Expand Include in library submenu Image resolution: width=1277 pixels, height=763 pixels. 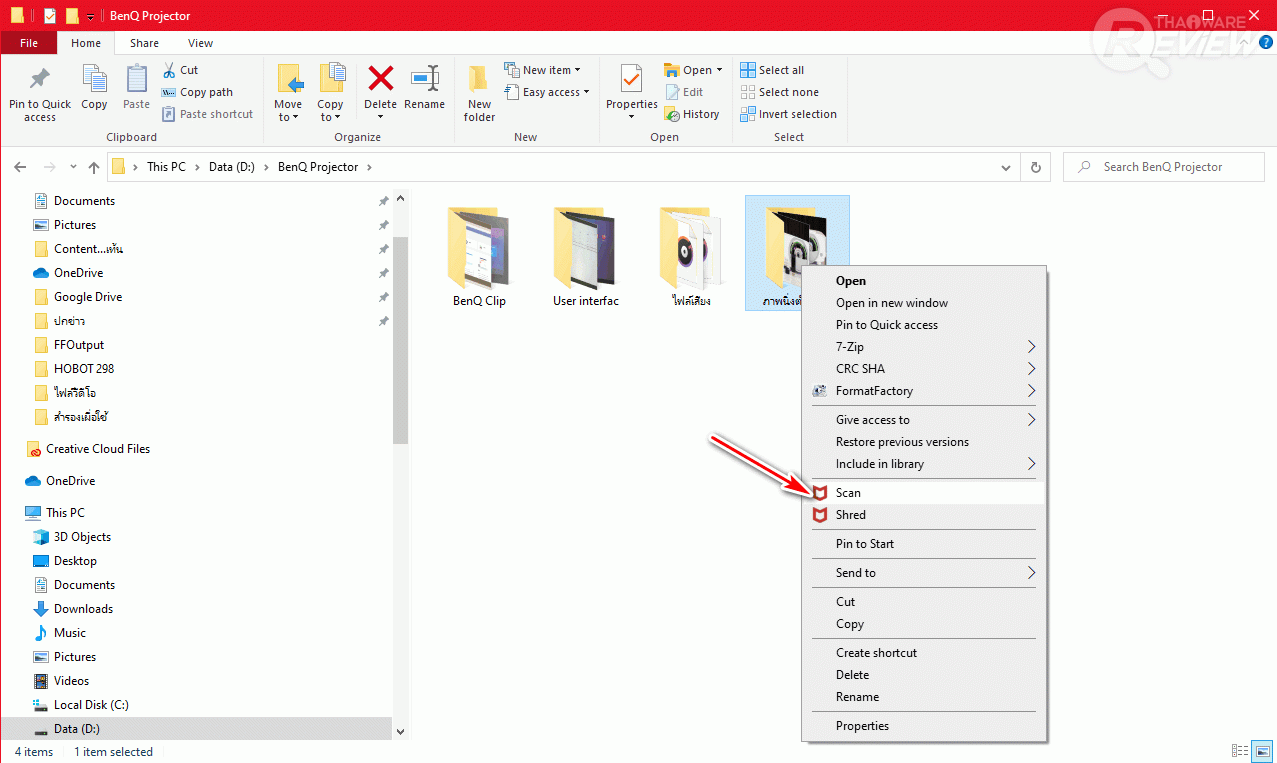coord(924,464)
